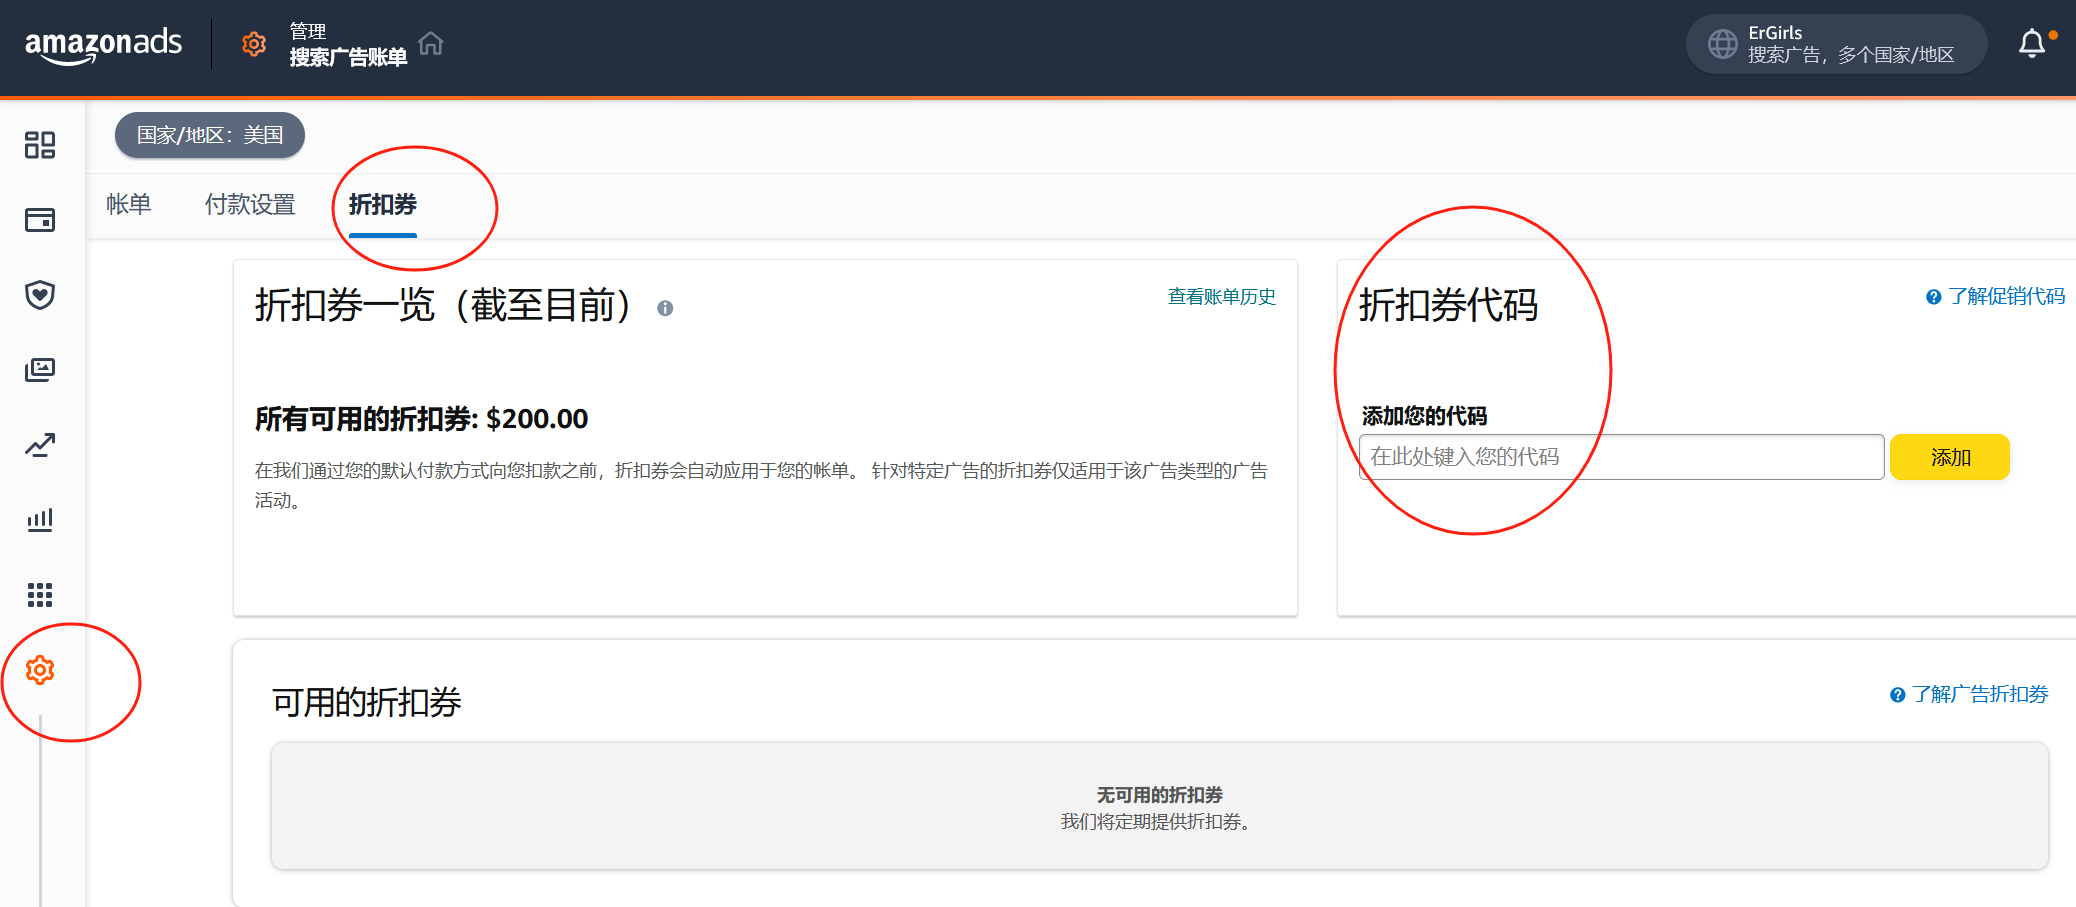2076x907 pixels.
Task: Go to the home icon in header
Action: (x=431, y=43)
